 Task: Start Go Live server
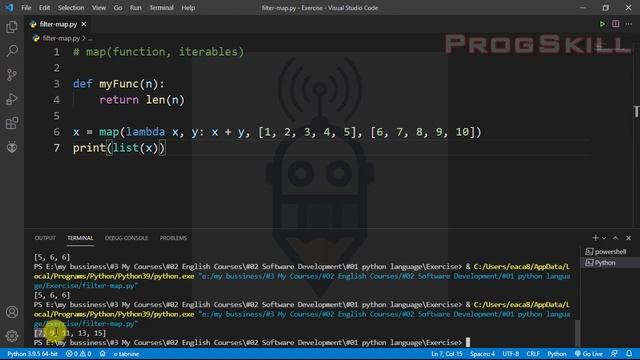pos(589,354)
